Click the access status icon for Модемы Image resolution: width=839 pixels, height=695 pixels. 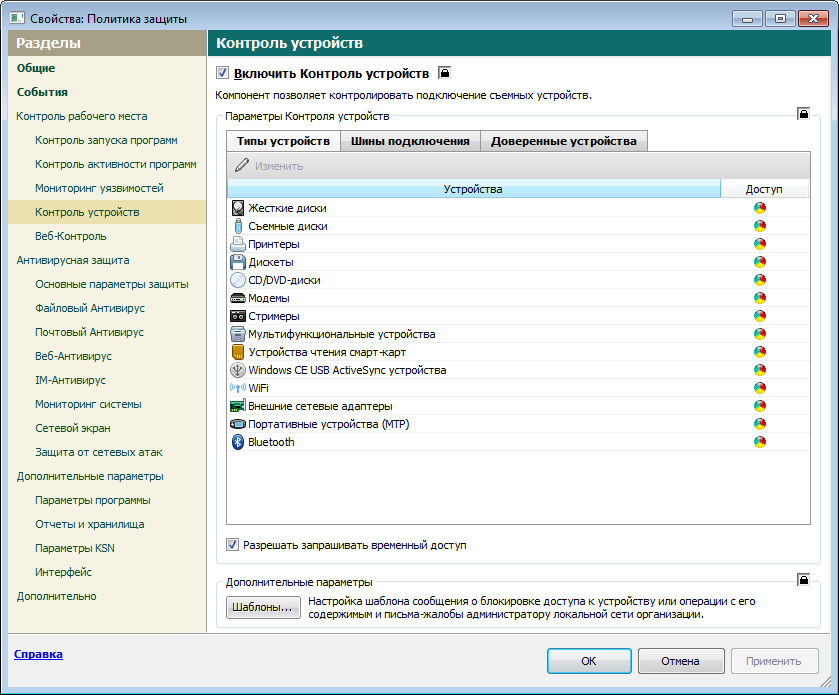[x=760, y=298]
